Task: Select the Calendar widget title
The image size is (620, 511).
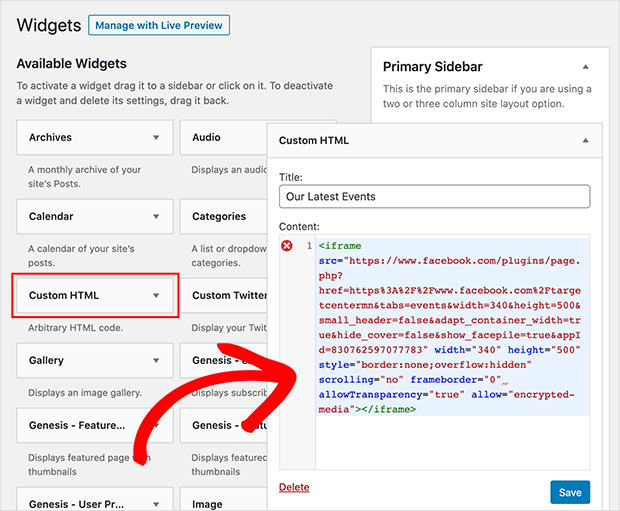Action: pyautogui.click(x=51, y=216)
